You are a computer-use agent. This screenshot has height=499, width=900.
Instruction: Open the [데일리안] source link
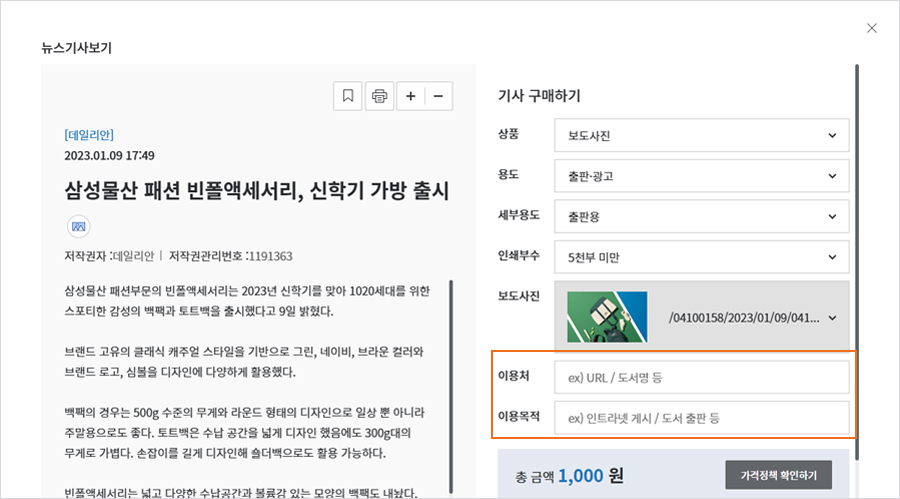89,135
